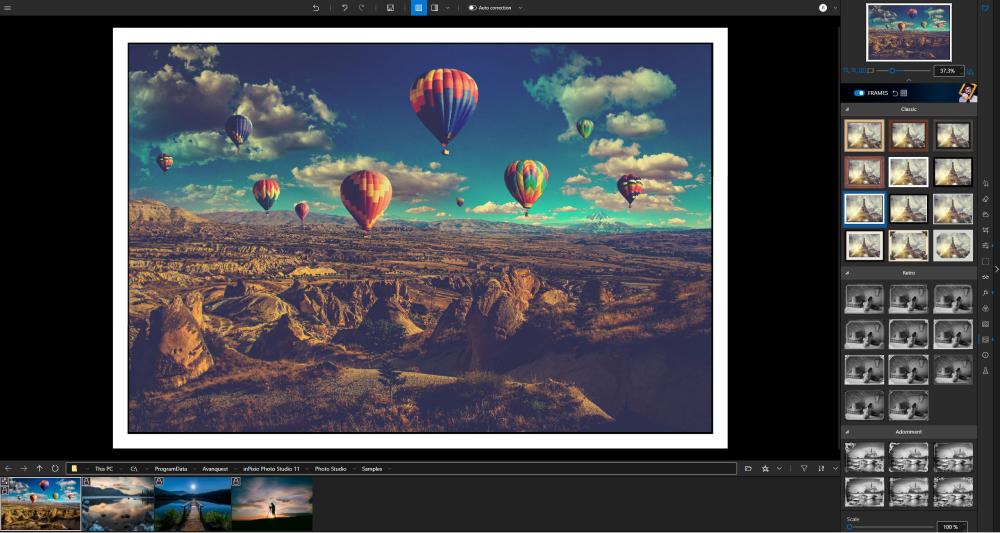This screenshot has height=533, width=1000.
Task: Click the Samples folder in path bar
Action: pyautogui.click(x=371, y=468)
